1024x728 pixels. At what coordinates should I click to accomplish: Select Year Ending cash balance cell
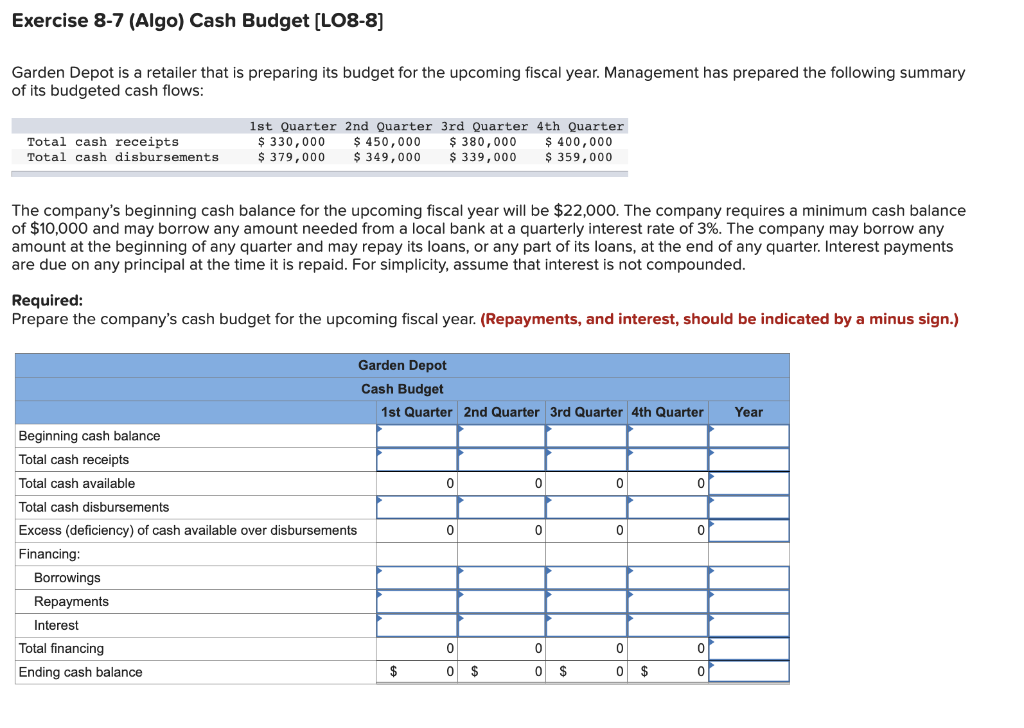tap(749, 672)
